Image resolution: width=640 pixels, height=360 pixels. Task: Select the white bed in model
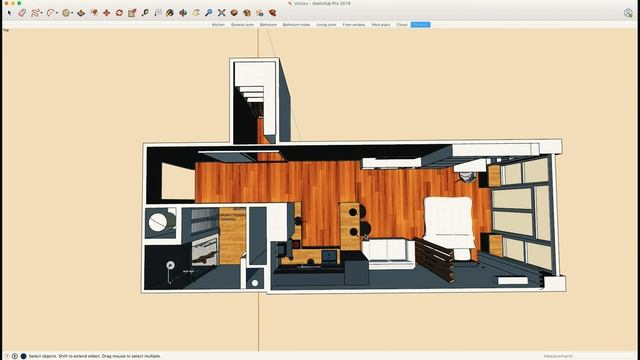pyautogui.click(x=449, y=223)
